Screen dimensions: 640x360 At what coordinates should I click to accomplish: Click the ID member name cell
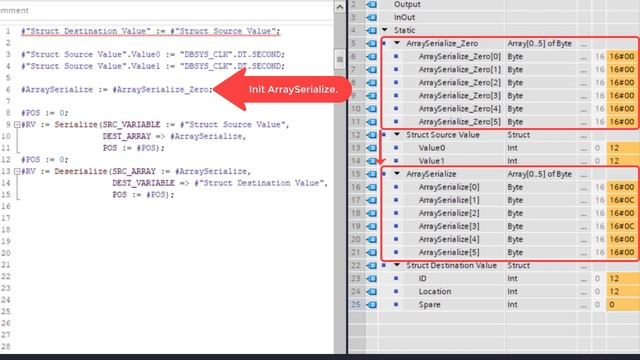(422, 279)
